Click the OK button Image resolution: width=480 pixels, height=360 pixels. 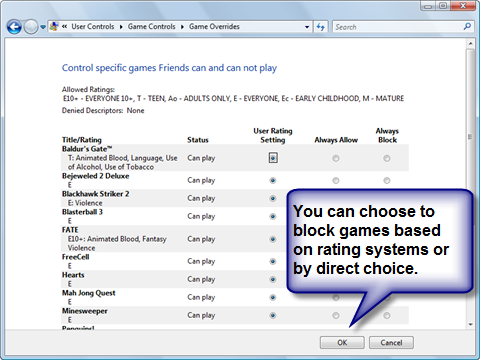point(342,342)
